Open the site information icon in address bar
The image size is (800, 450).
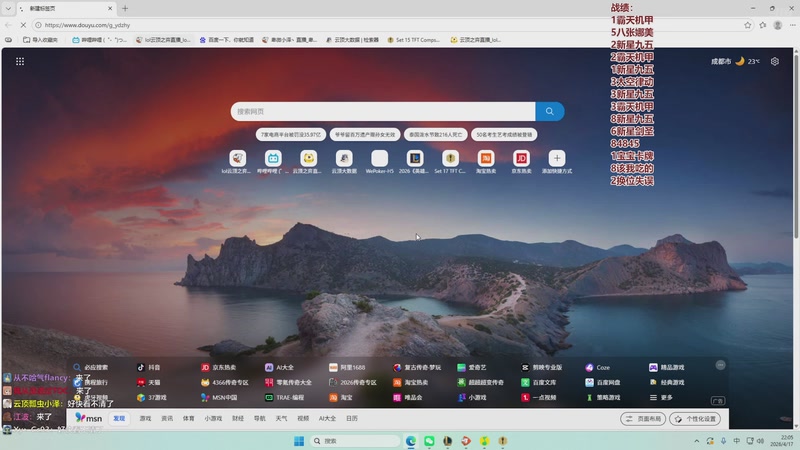click(38, 25)
